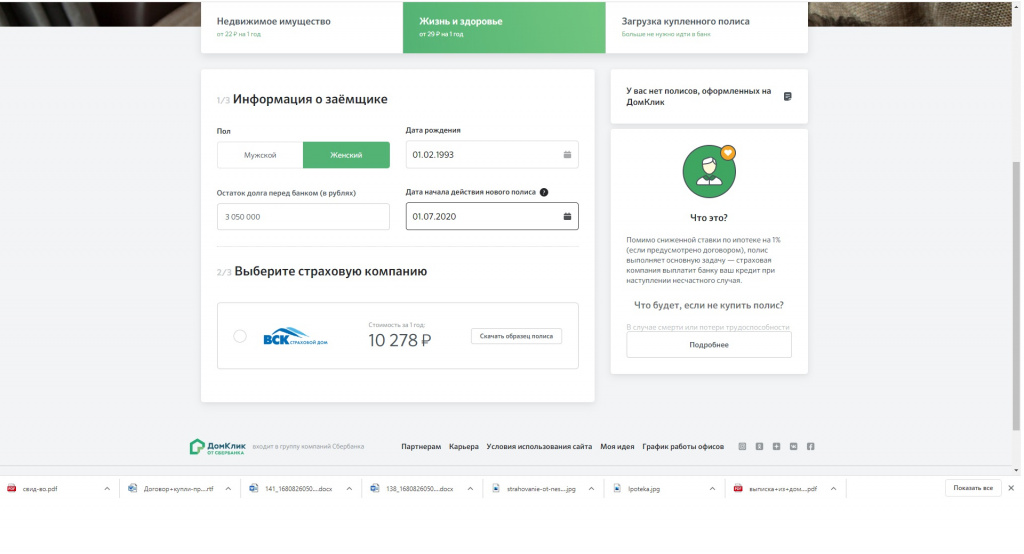Screen dimensions: 1024x554
Task: Open the strahovanie-ot-nes...jpg downloaded file
Action: tap(541, 489)
